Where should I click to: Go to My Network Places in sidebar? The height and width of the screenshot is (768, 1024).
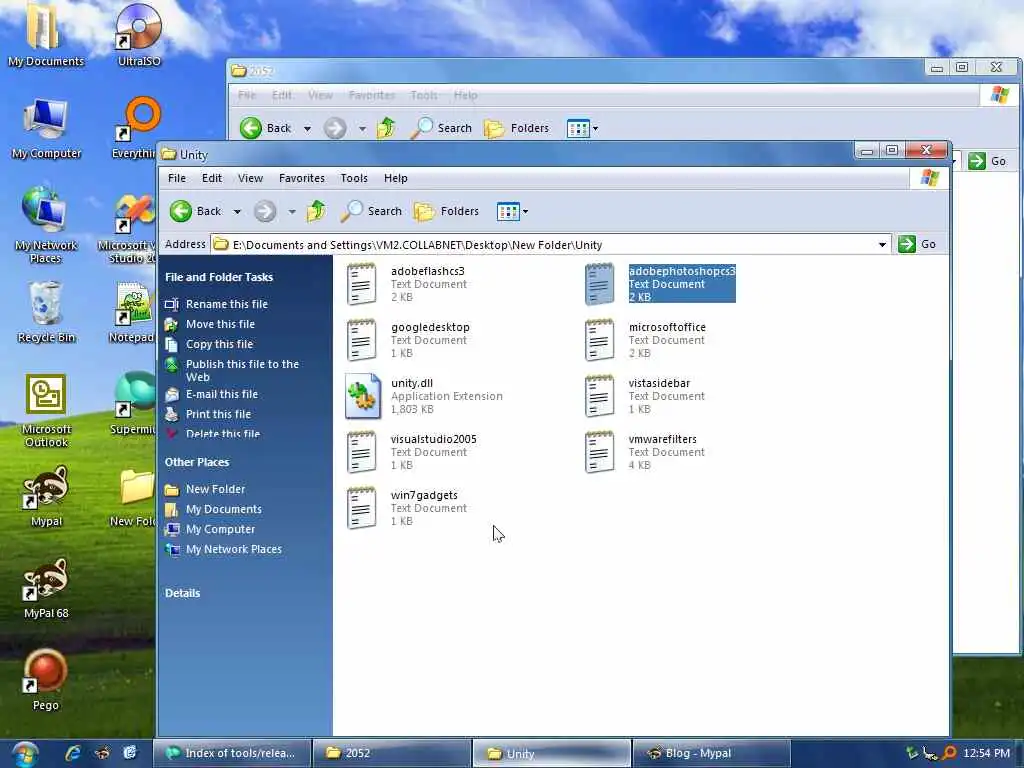point(234,550)
